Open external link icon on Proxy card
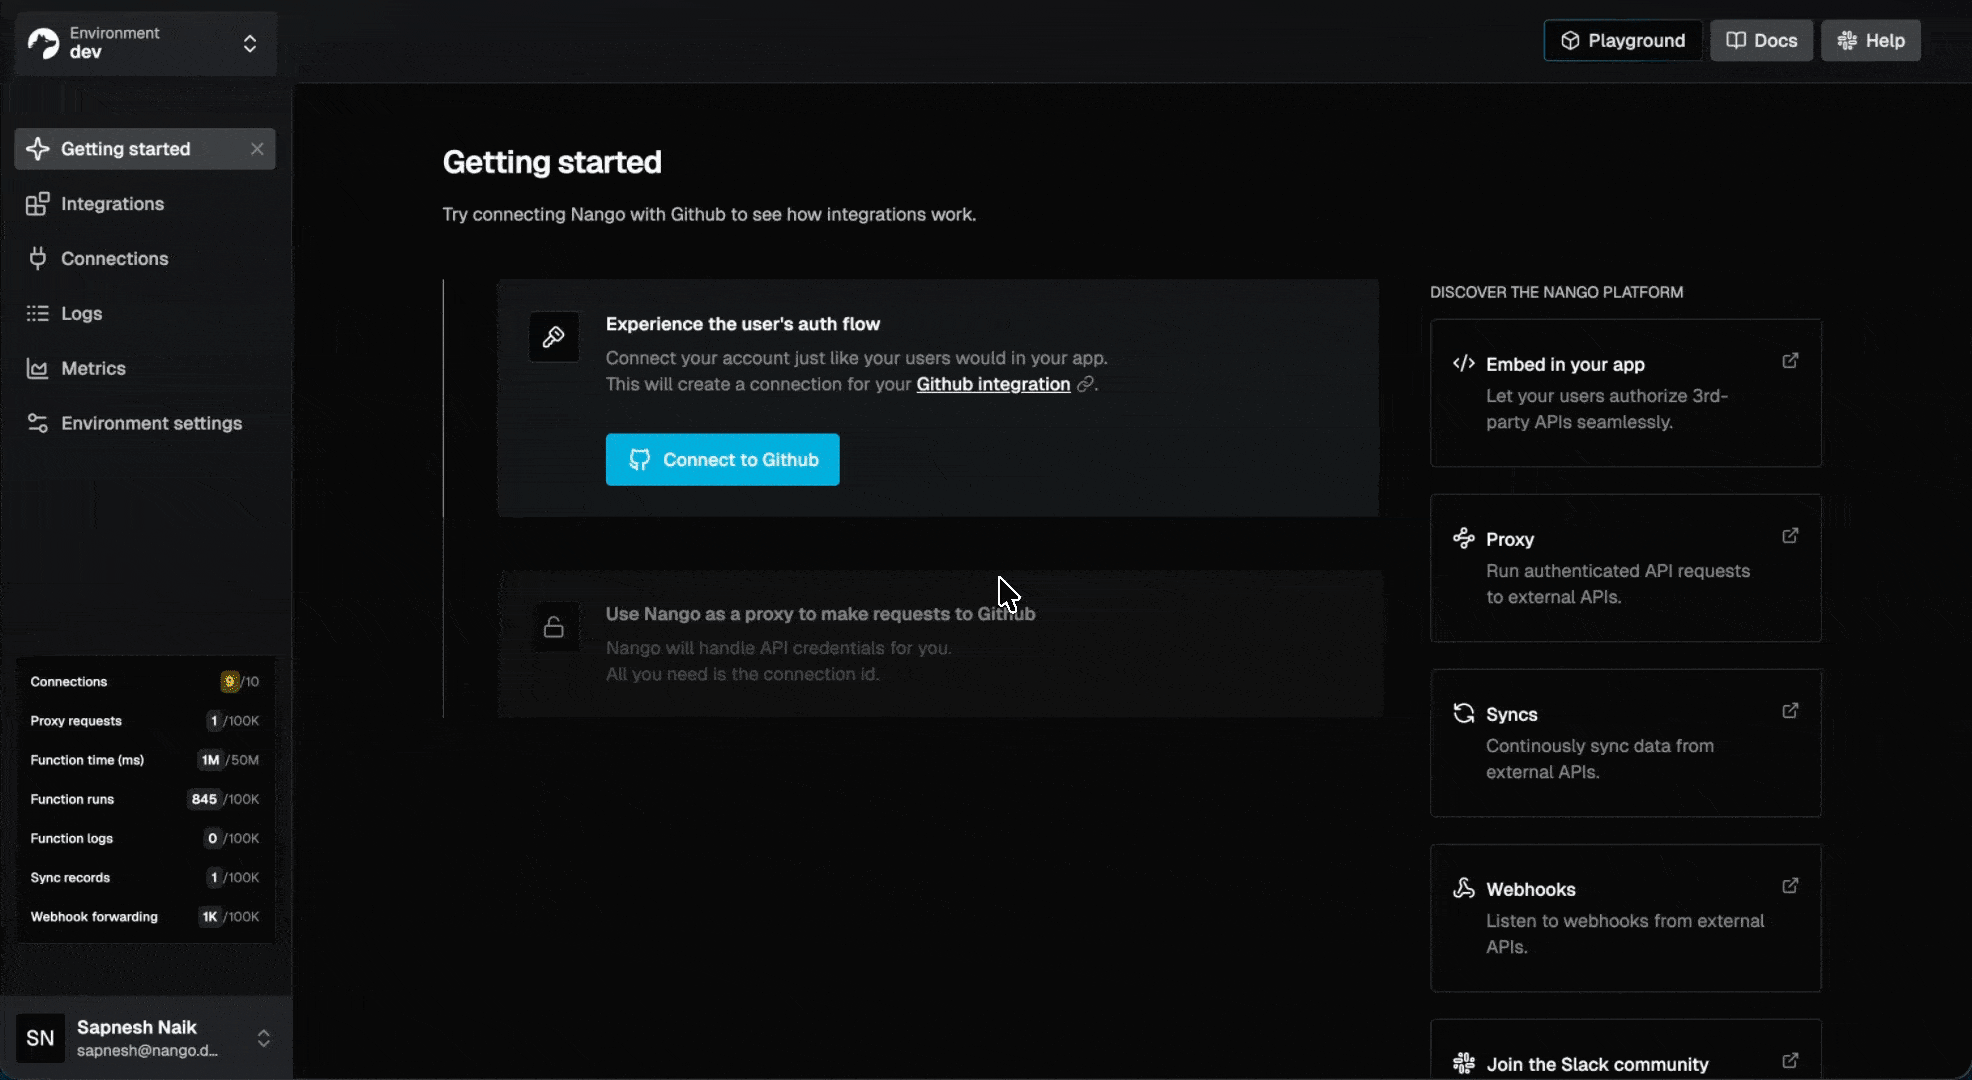Screen dimensions: 1972x1080 coord(1790,536)
